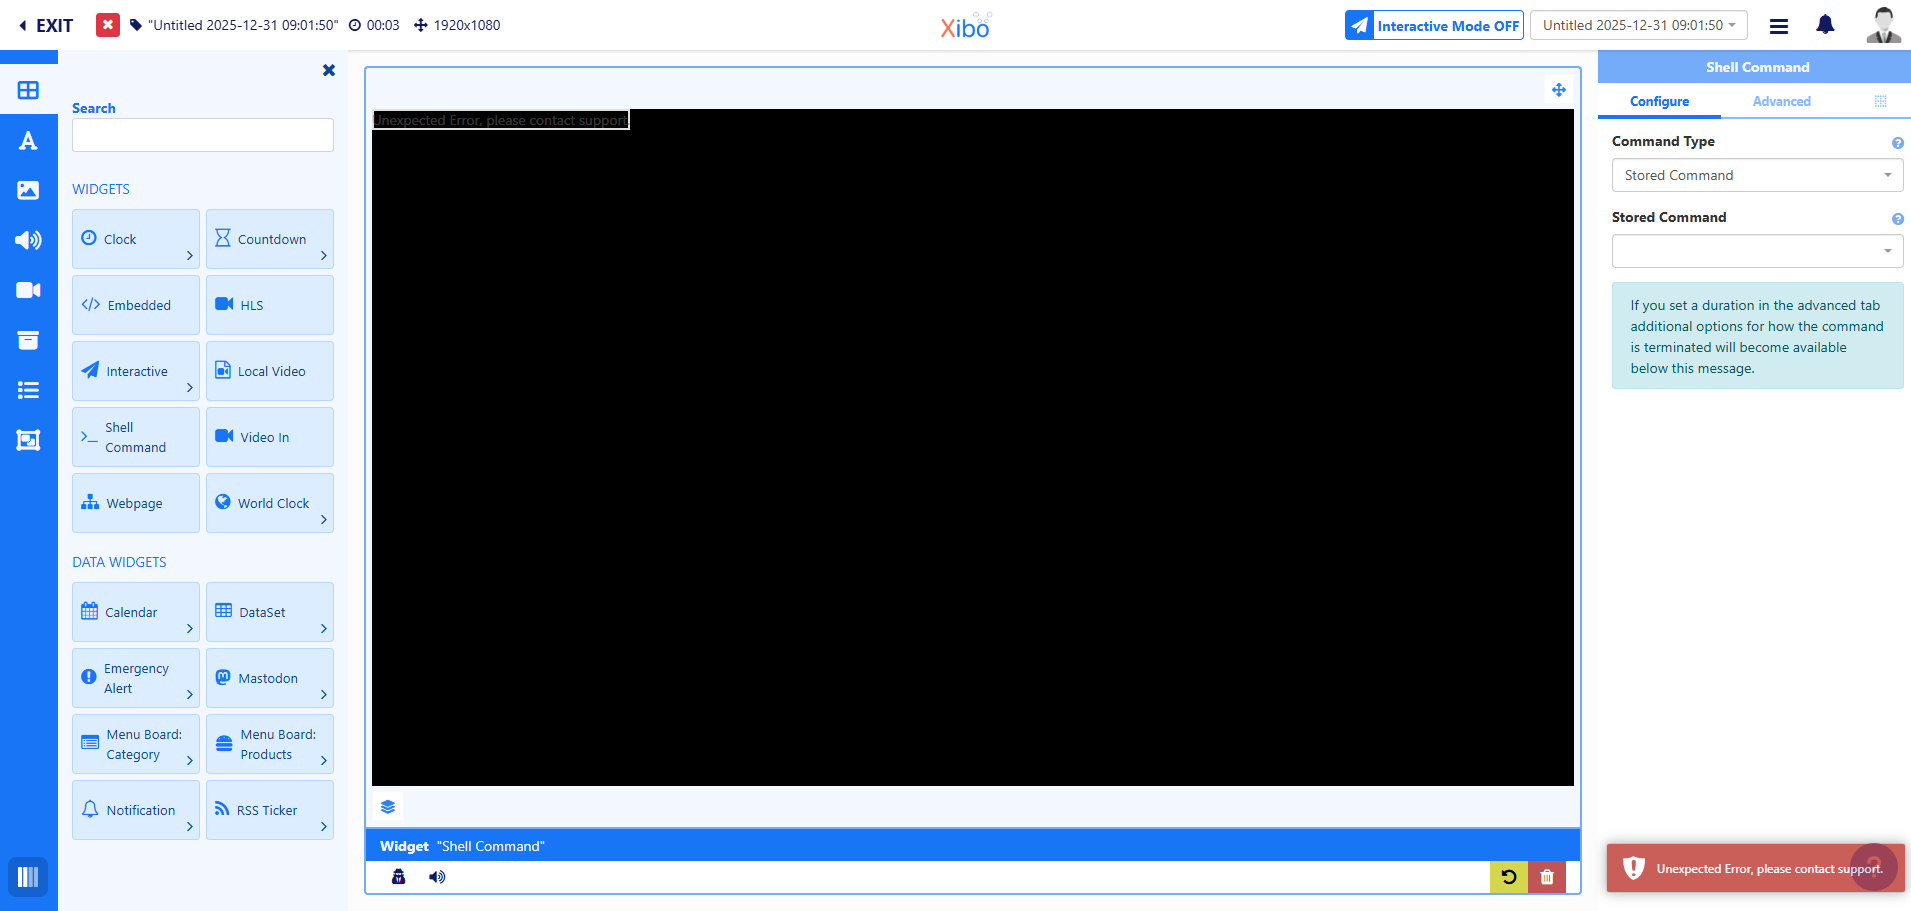
Task: Click the EXIT button
Action: (x=46, y=26)
